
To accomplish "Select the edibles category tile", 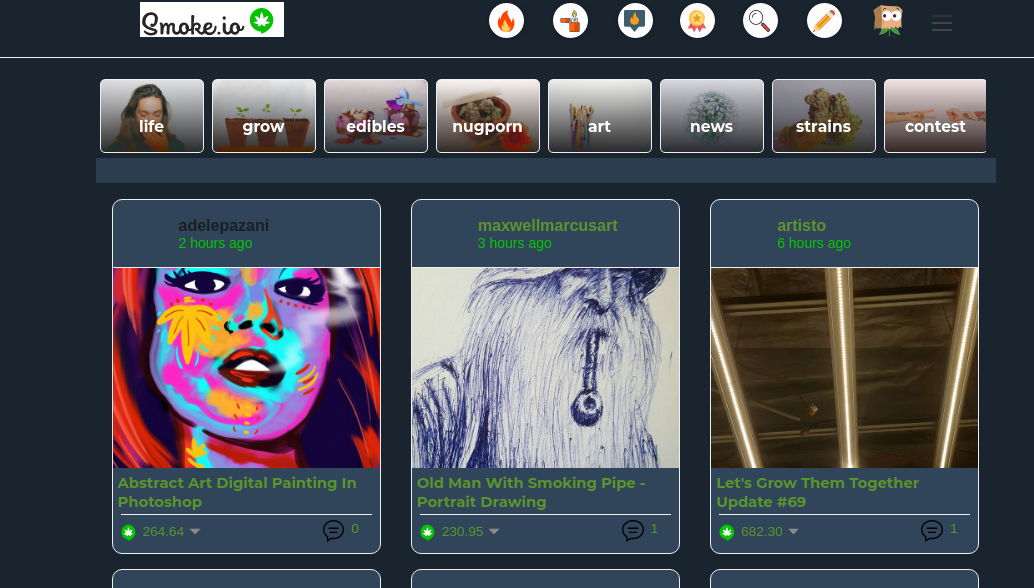I will 376,116.
